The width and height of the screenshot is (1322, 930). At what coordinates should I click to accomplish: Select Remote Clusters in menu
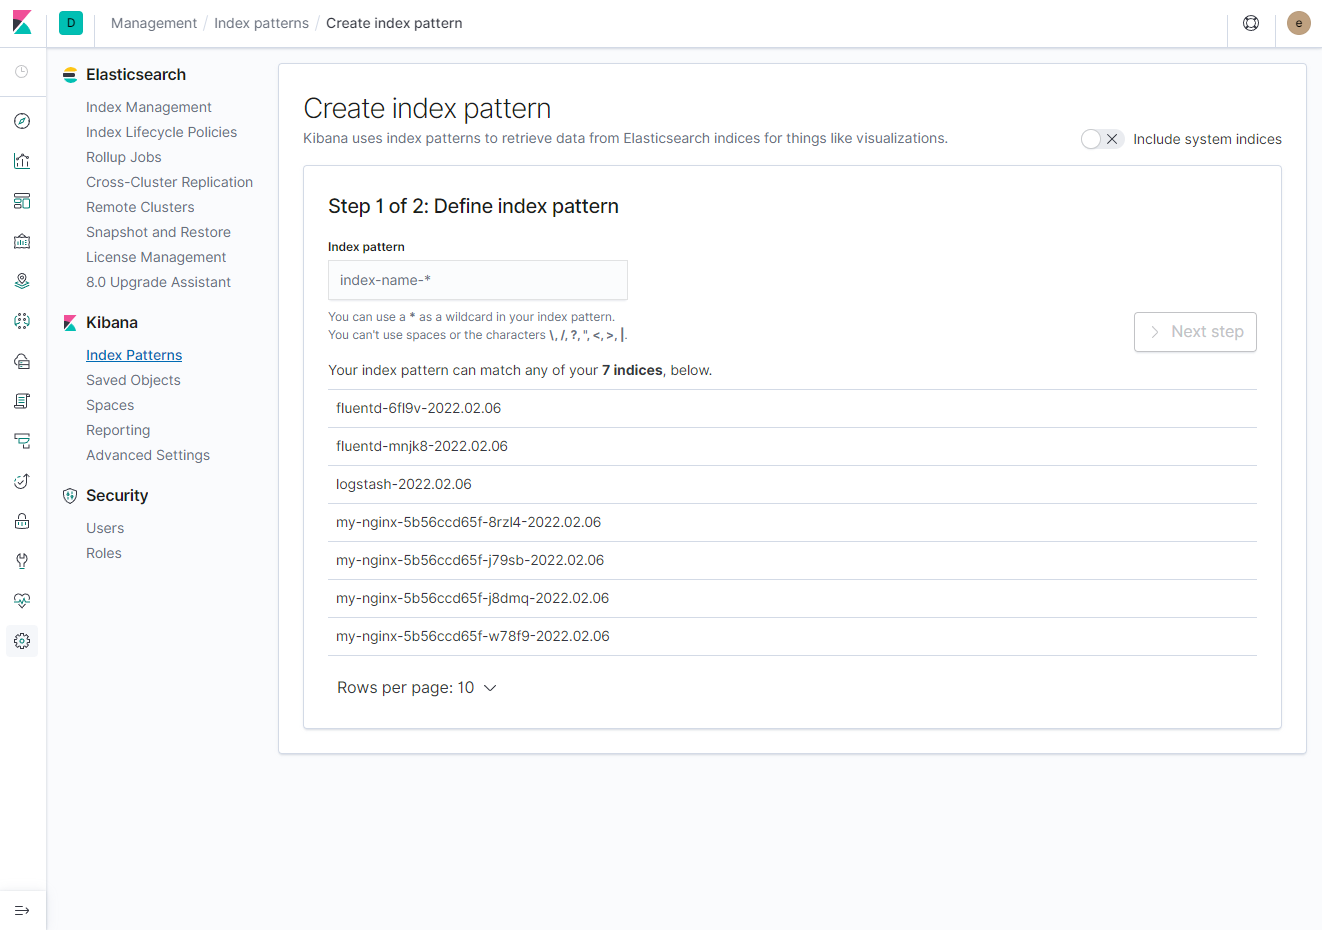tap(140, 207)
